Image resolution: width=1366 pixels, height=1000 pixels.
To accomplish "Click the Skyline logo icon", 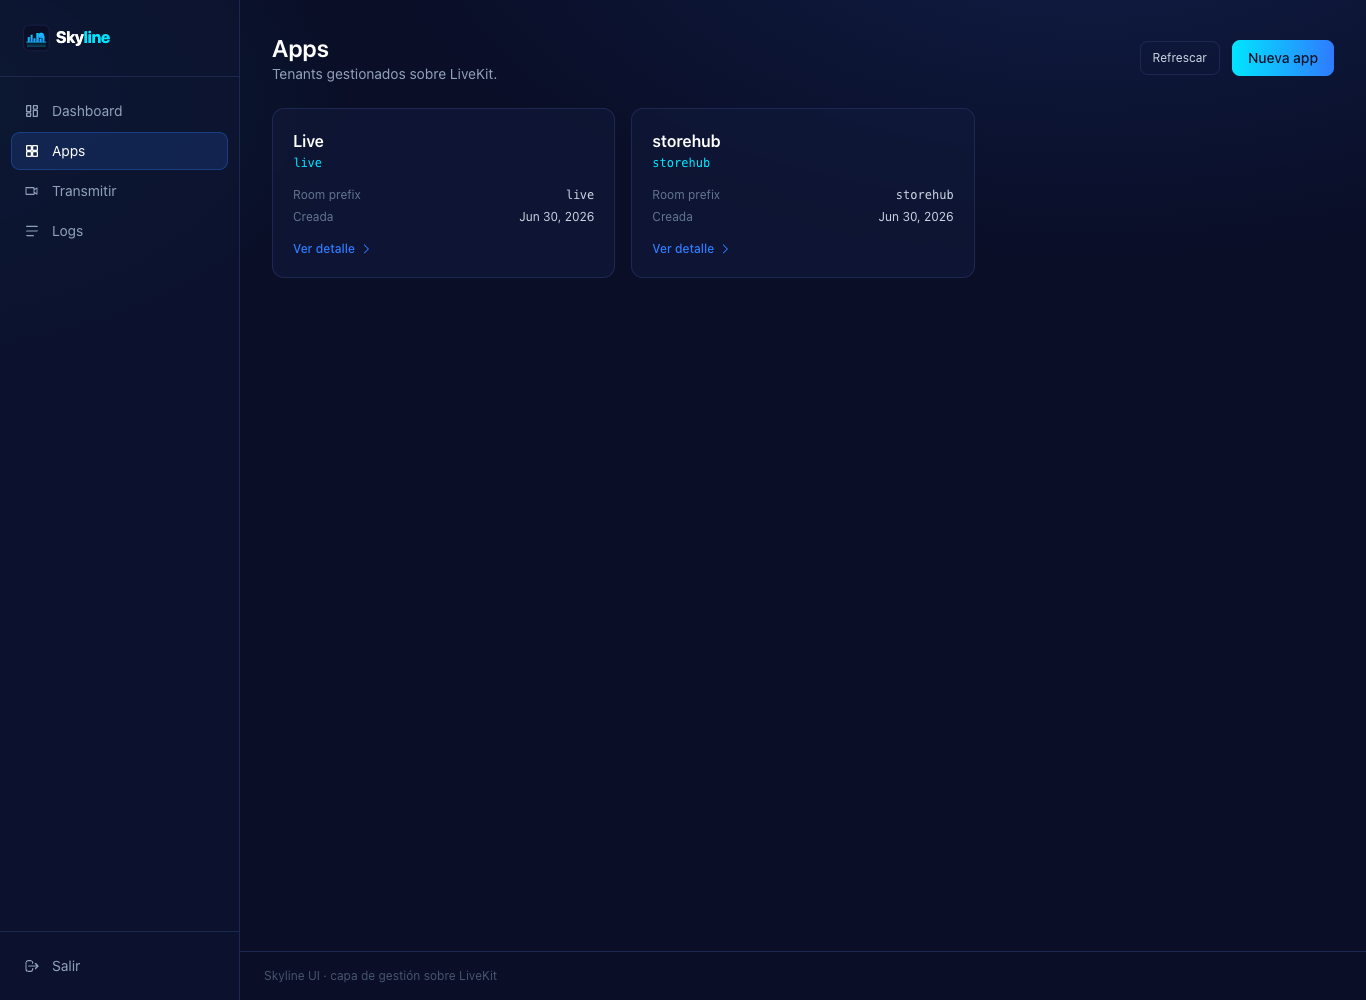I will click(36, 38).
